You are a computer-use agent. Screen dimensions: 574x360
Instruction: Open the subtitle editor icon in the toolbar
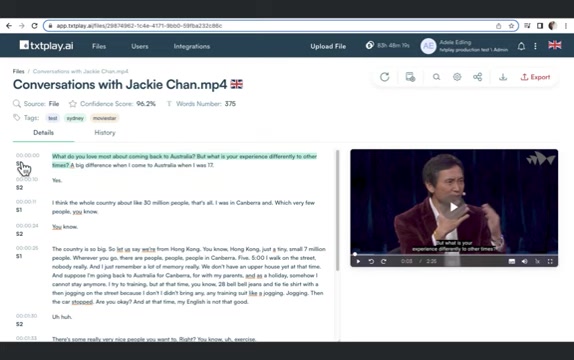coord(410,77)
